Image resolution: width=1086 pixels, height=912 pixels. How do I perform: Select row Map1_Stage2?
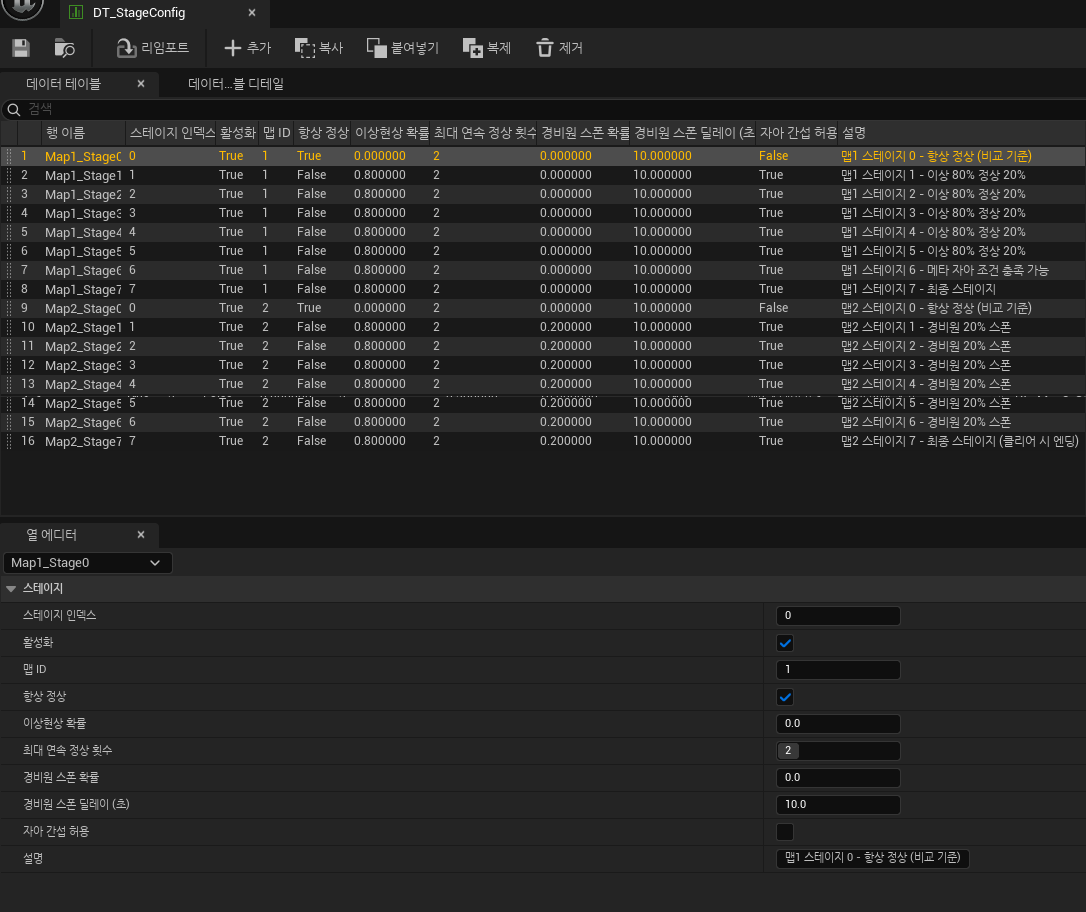pyautogui.click(x=543, y=194)
